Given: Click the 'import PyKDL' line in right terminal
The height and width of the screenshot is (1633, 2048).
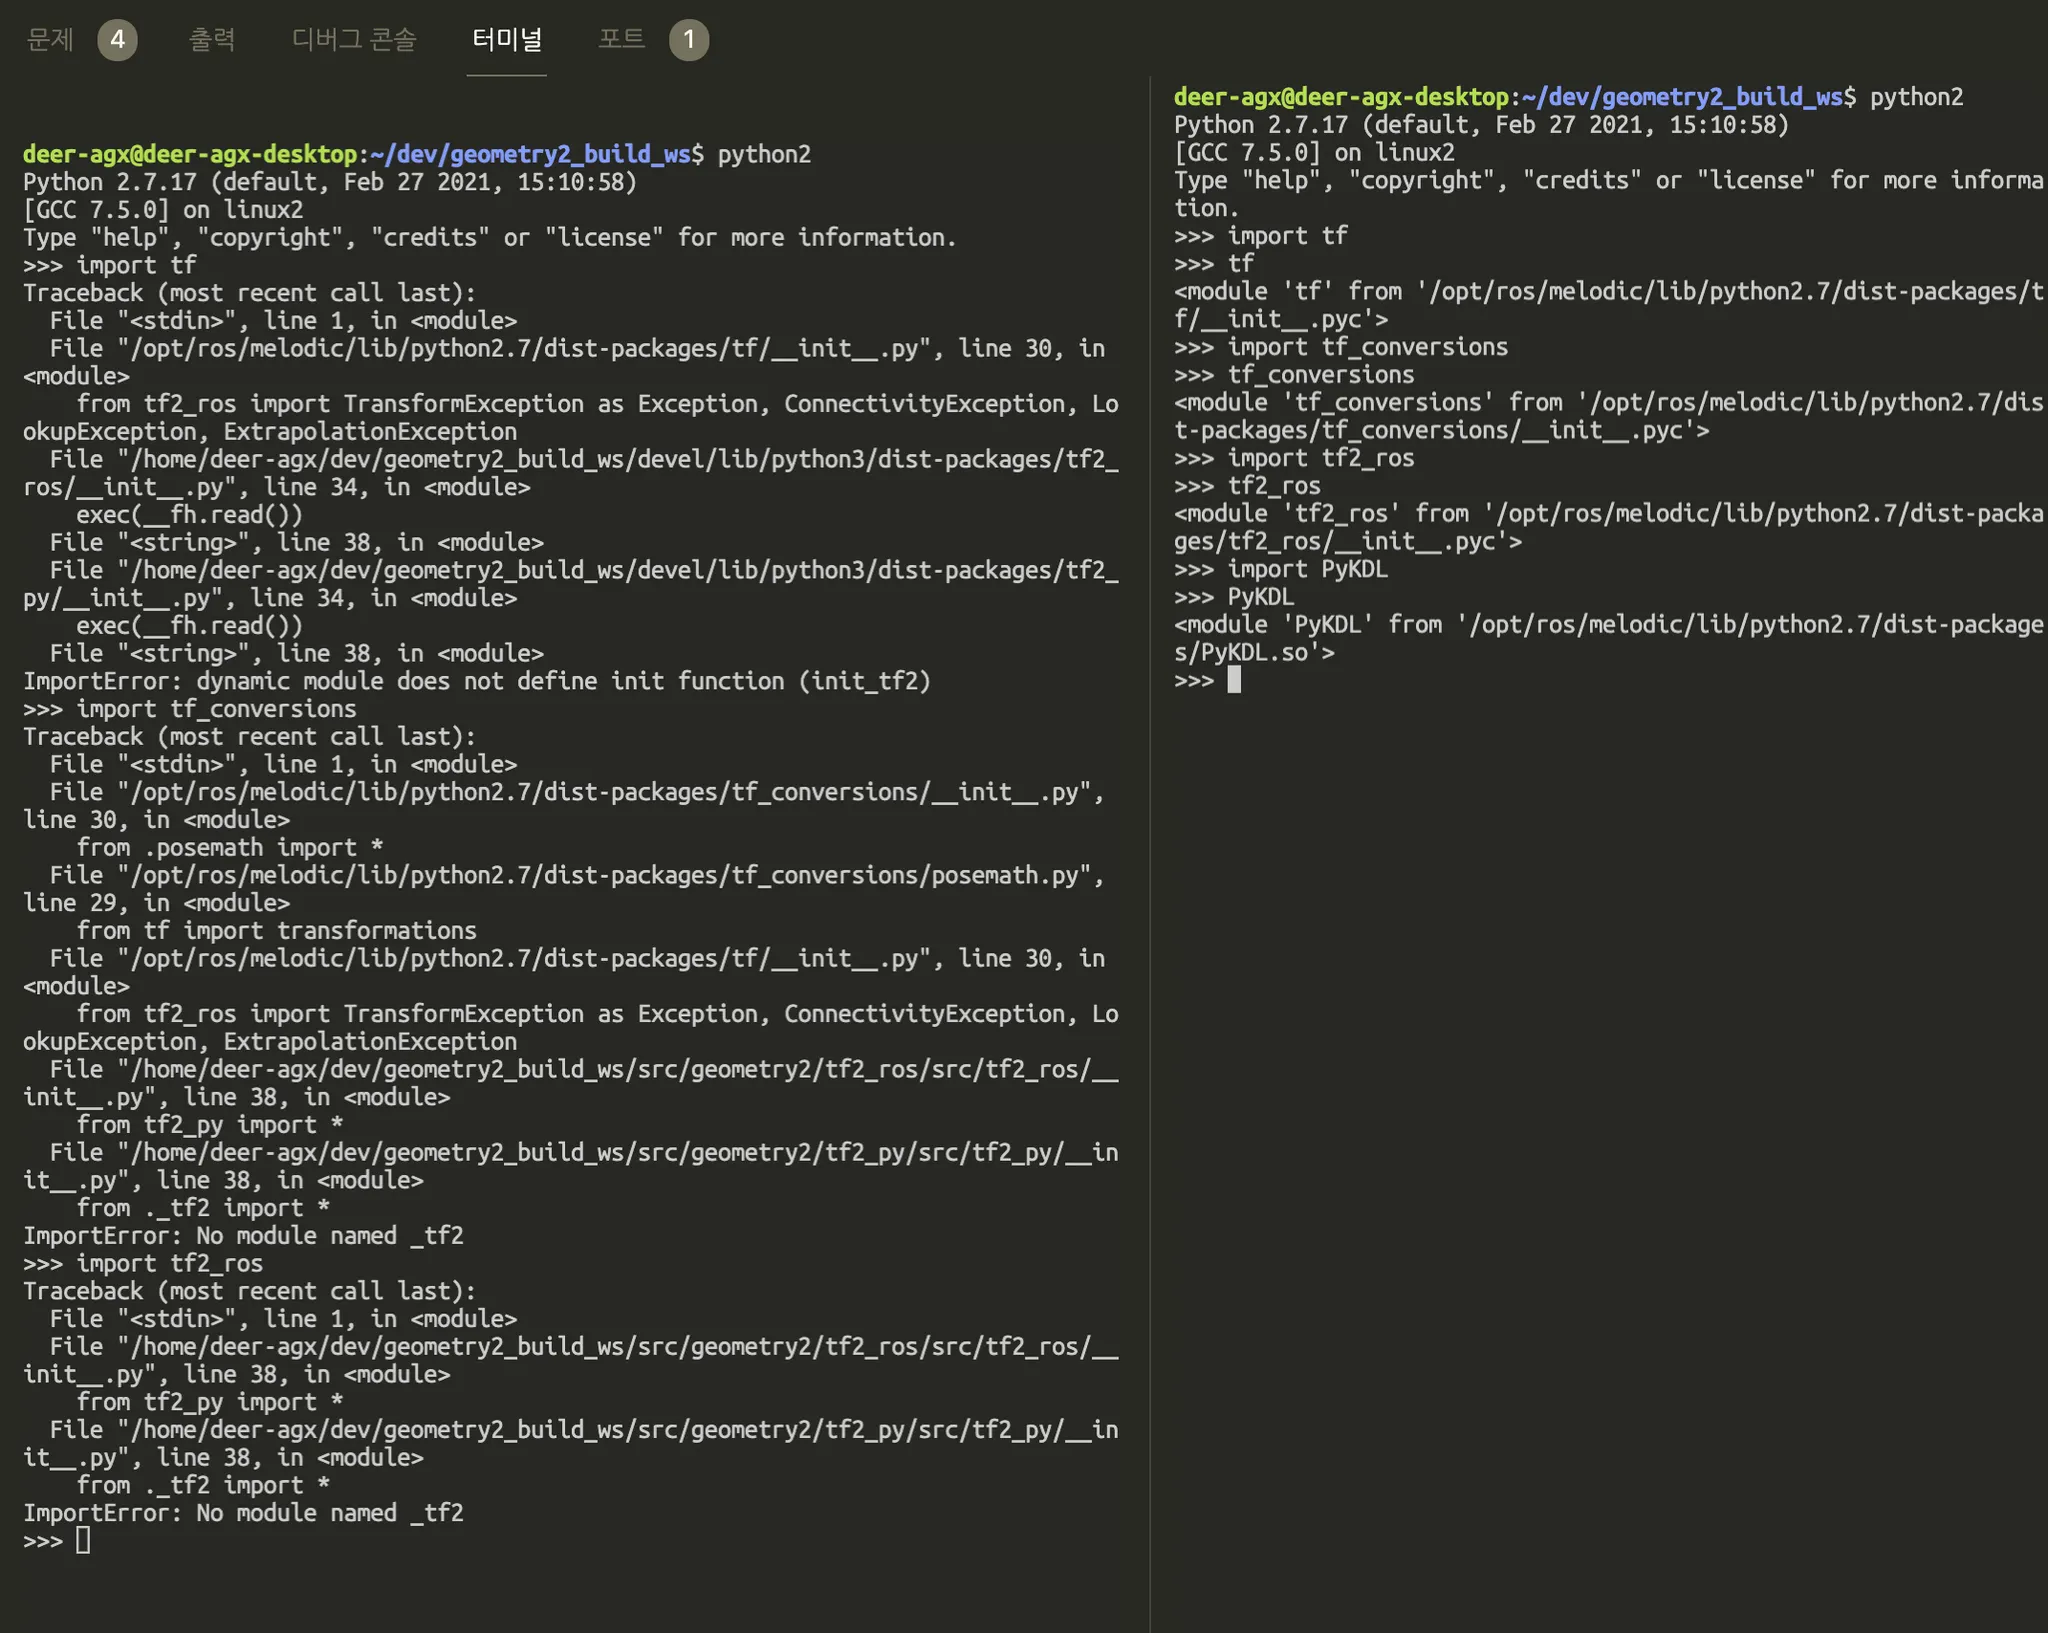Looking at the screenshot, I should [x=1306, y=569].
